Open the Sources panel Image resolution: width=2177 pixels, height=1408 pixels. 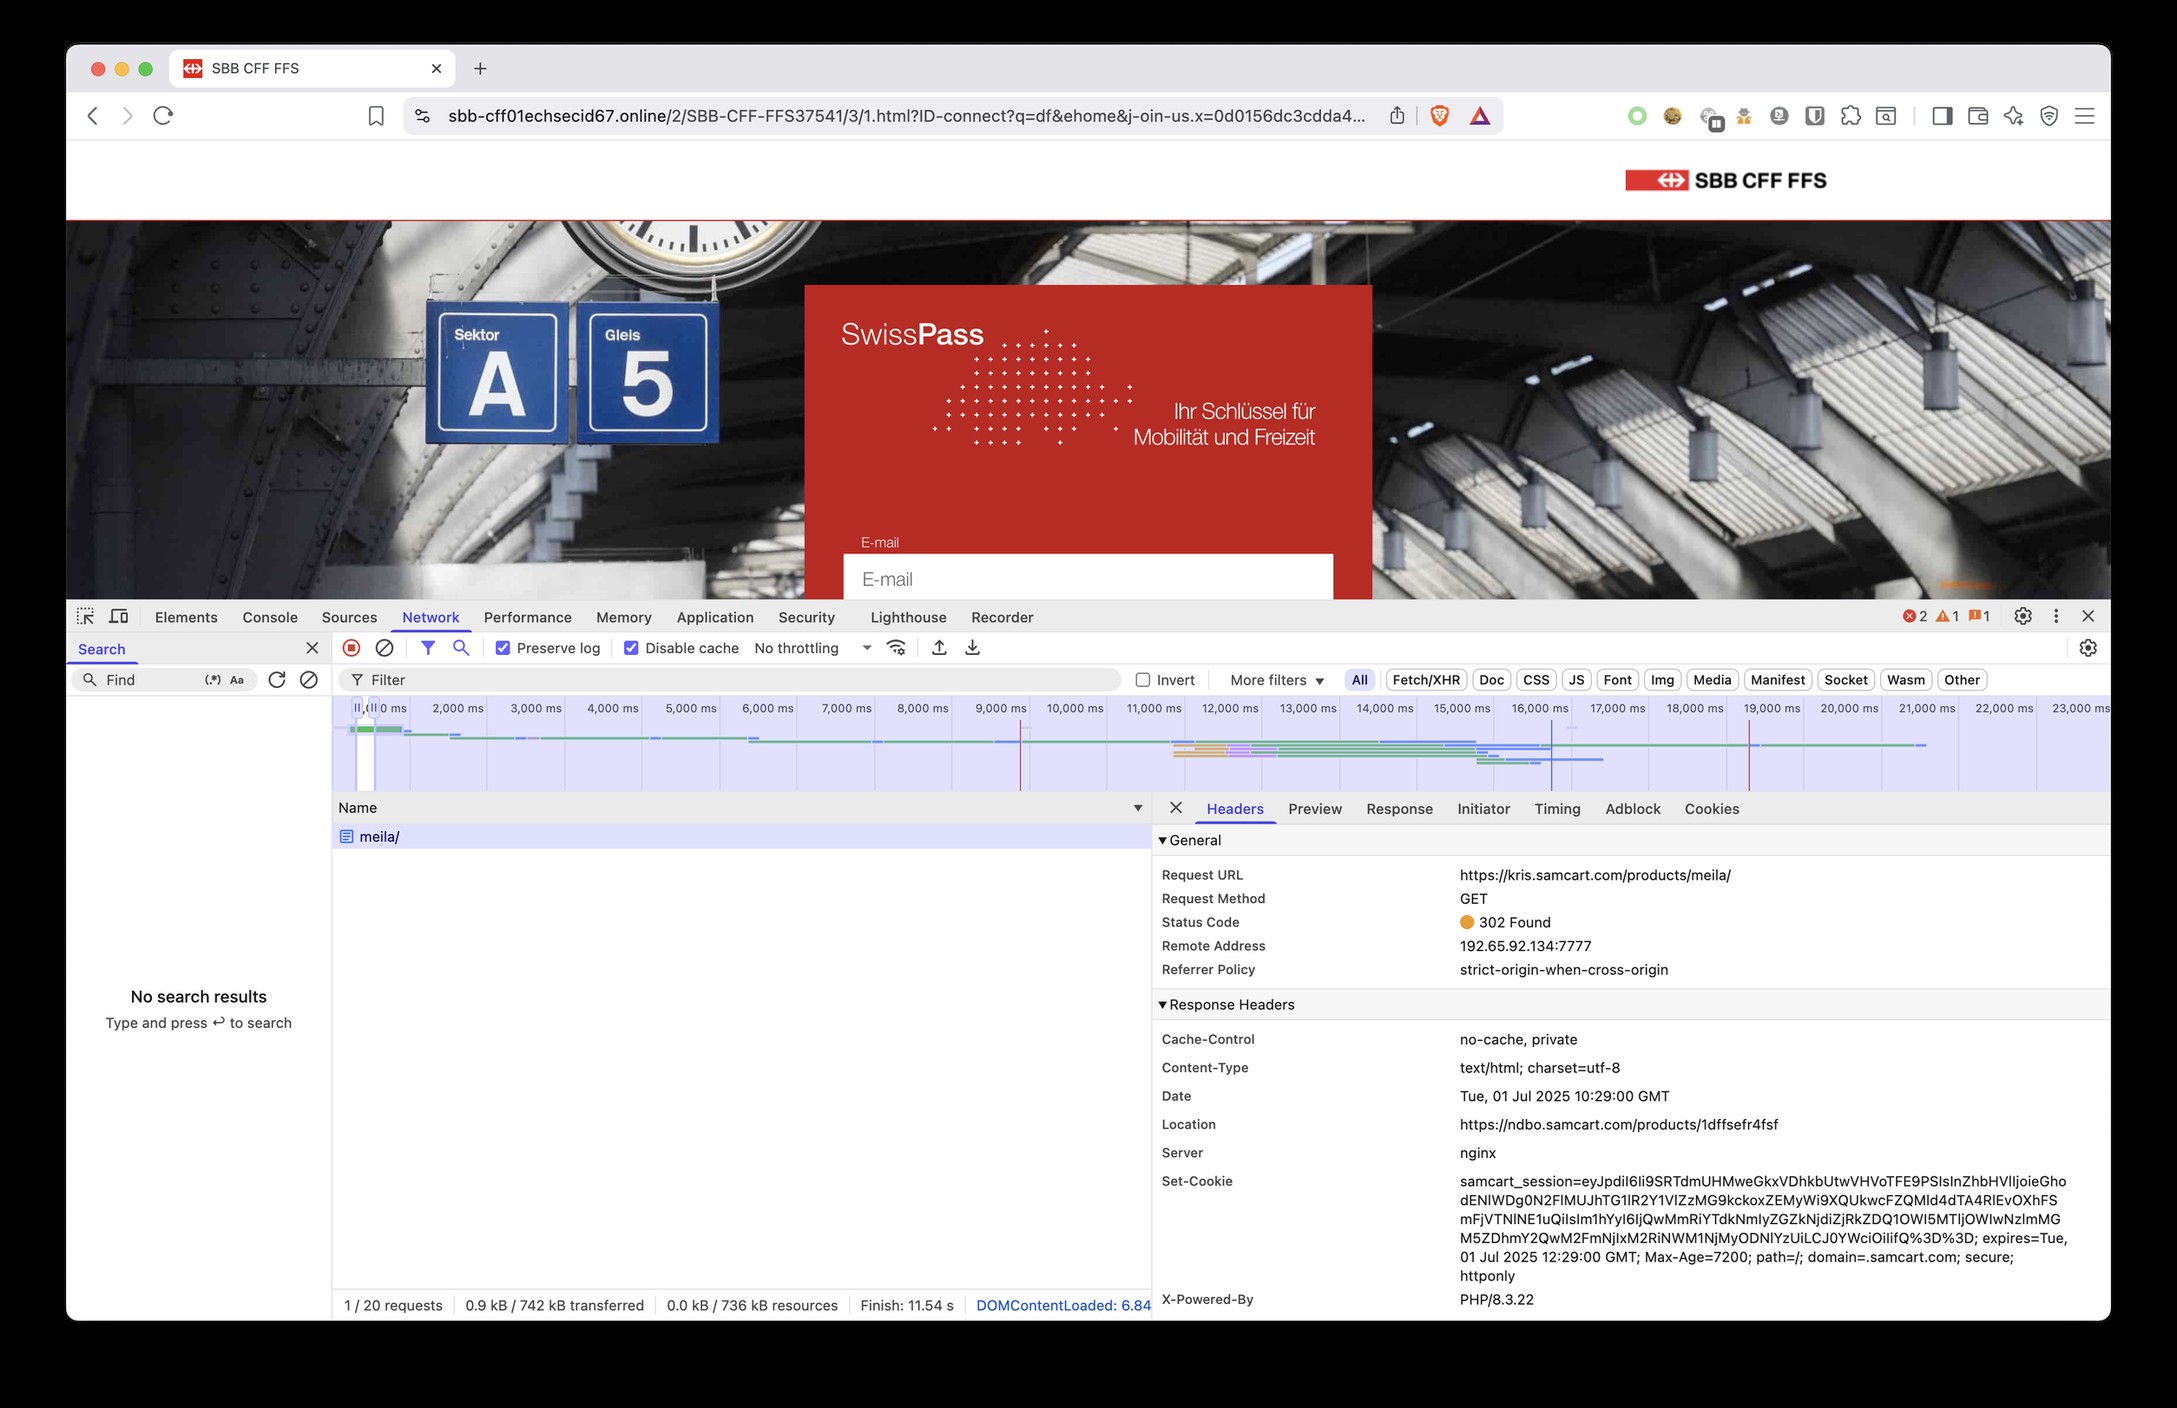click(349, 617)
